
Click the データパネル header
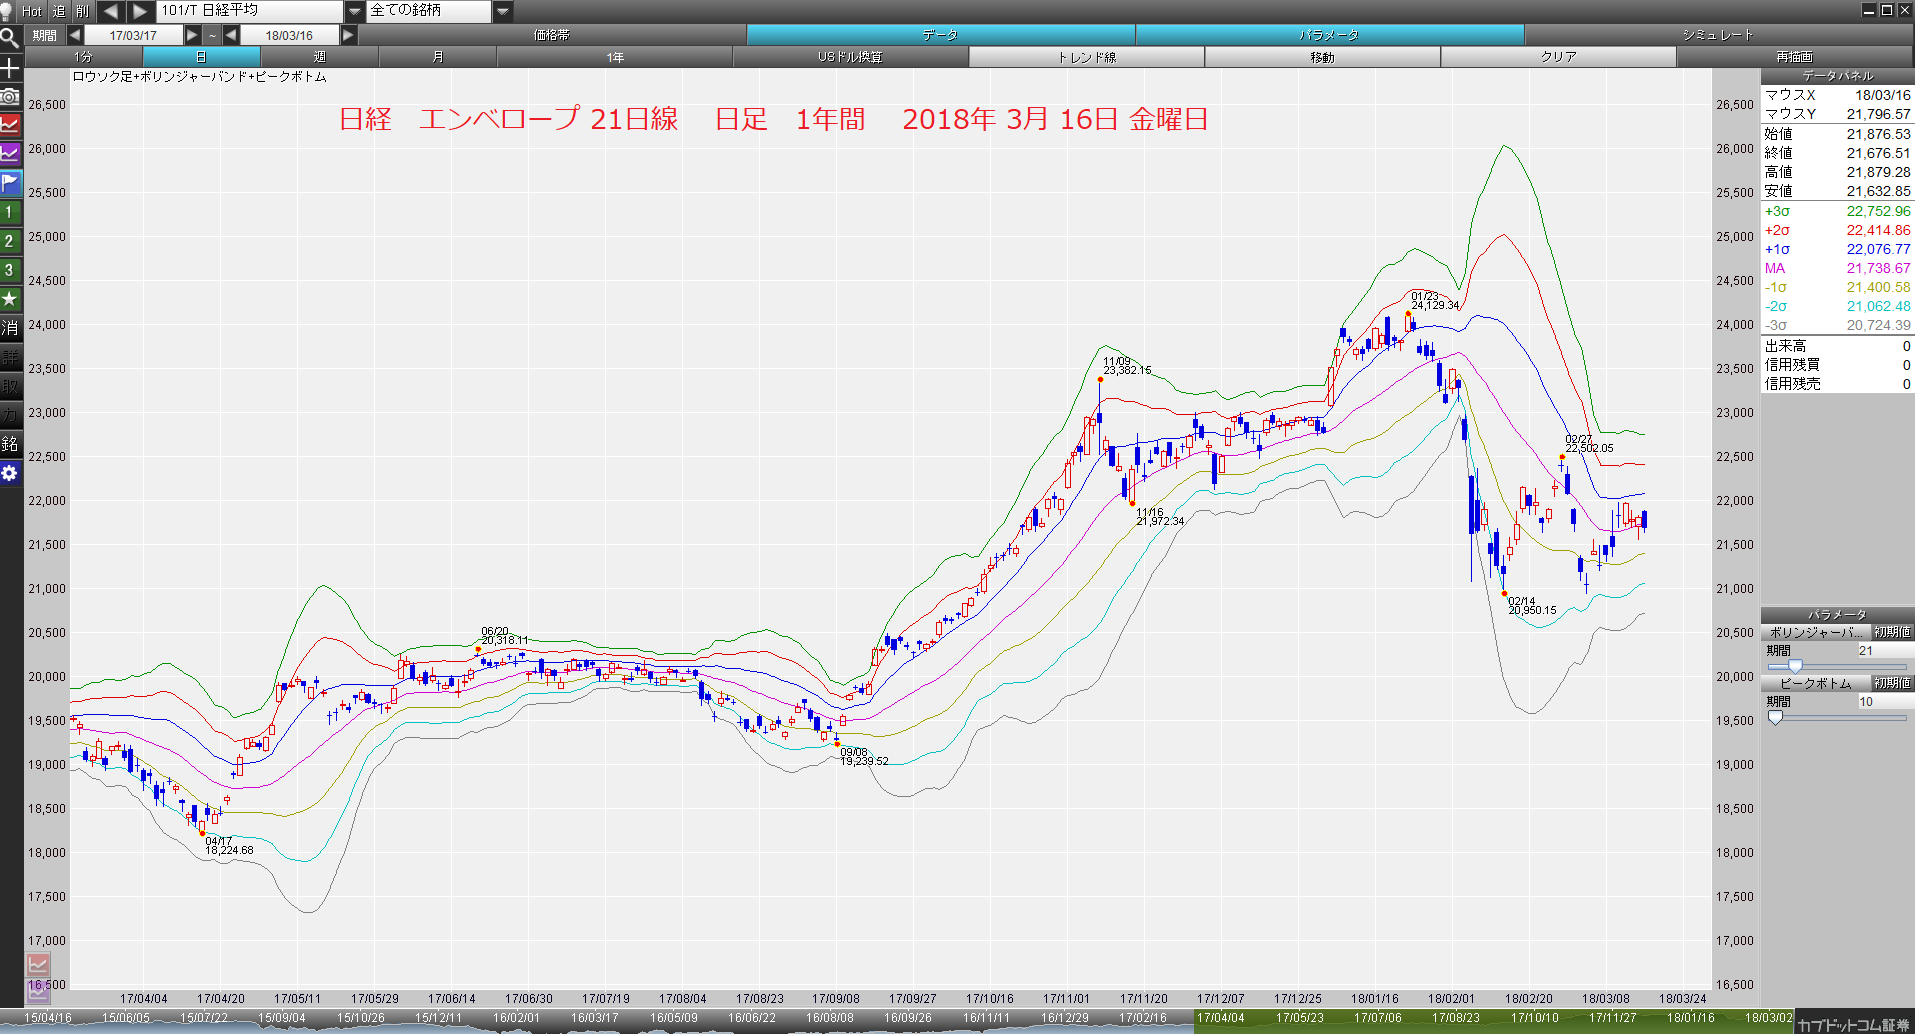coord(1838,76)
